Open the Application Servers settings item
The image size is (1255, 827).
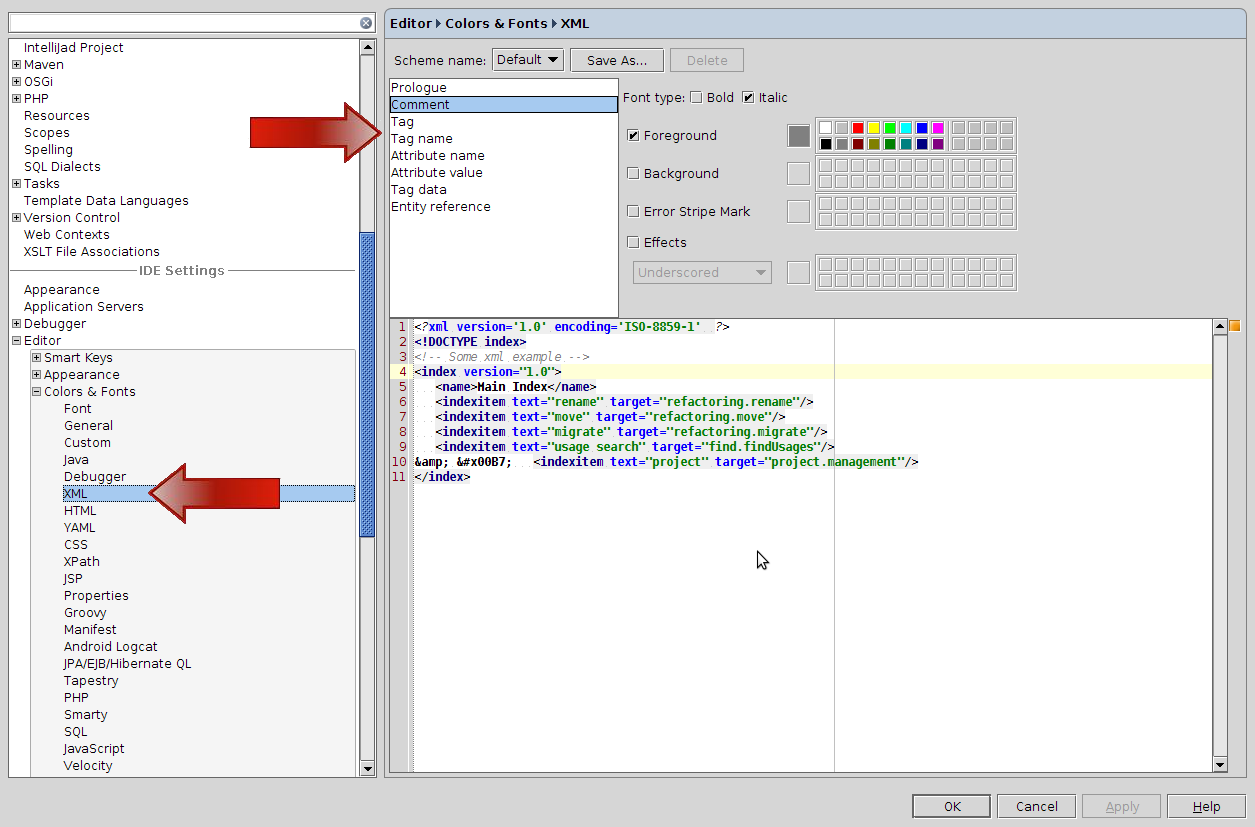(84, 307)
